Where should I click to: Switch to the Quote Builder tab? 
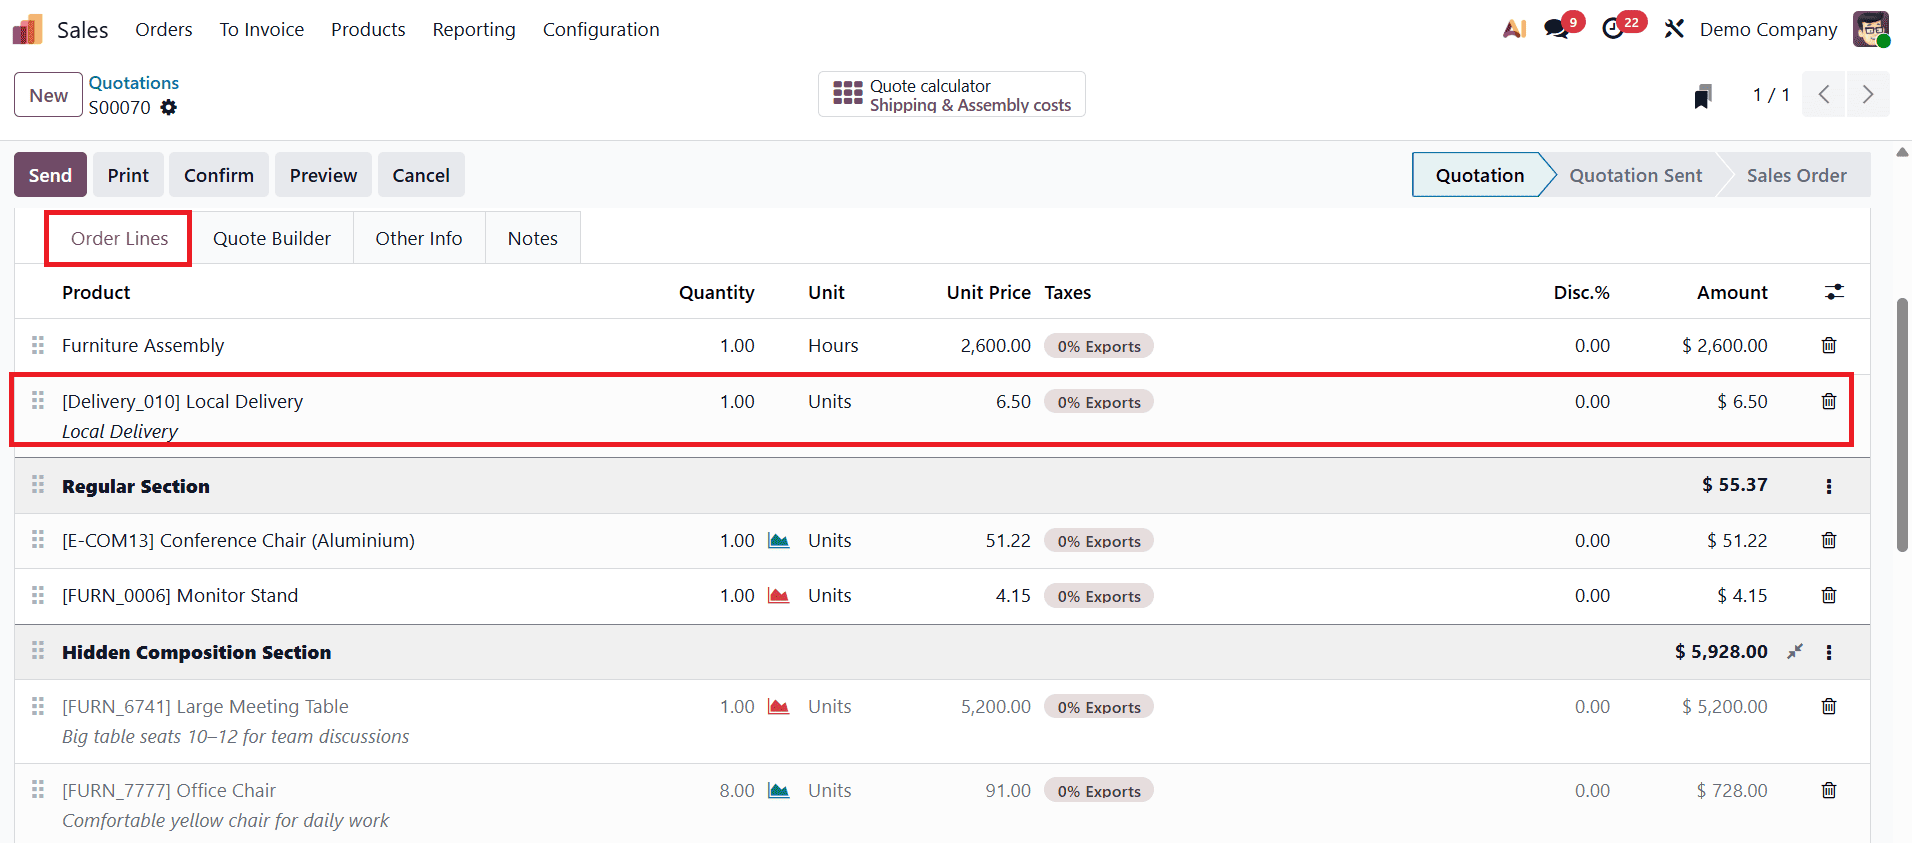tap(272, 238)
